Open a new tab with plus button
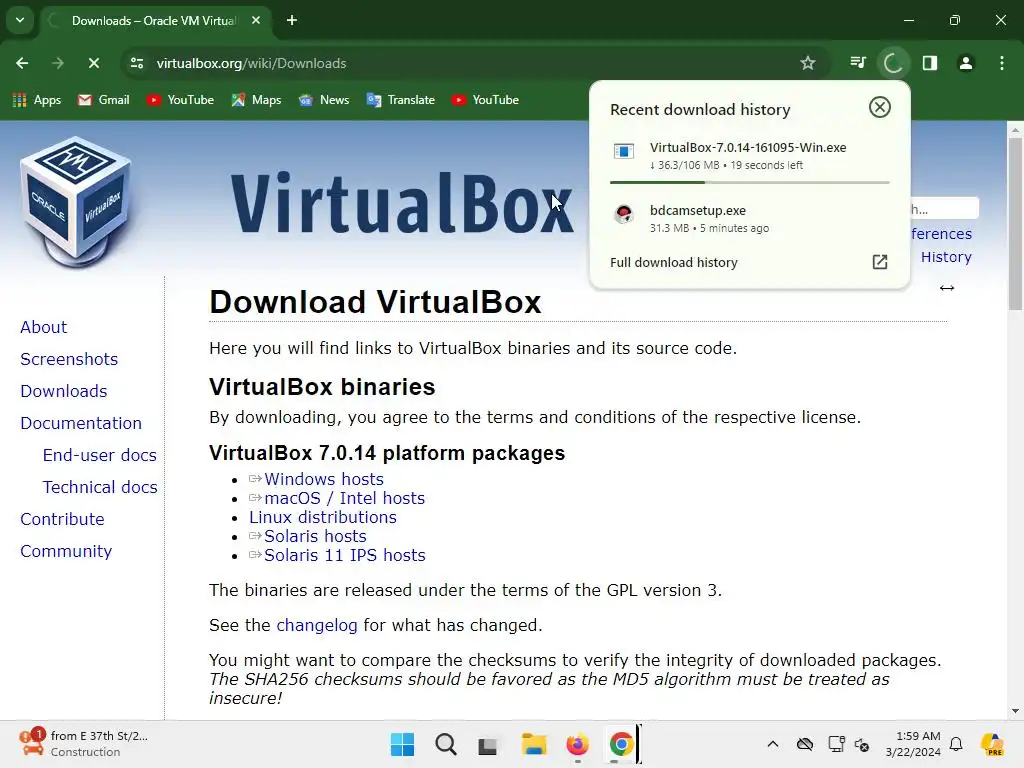This screenshot has height=768, width=1024. coord(292,21)
